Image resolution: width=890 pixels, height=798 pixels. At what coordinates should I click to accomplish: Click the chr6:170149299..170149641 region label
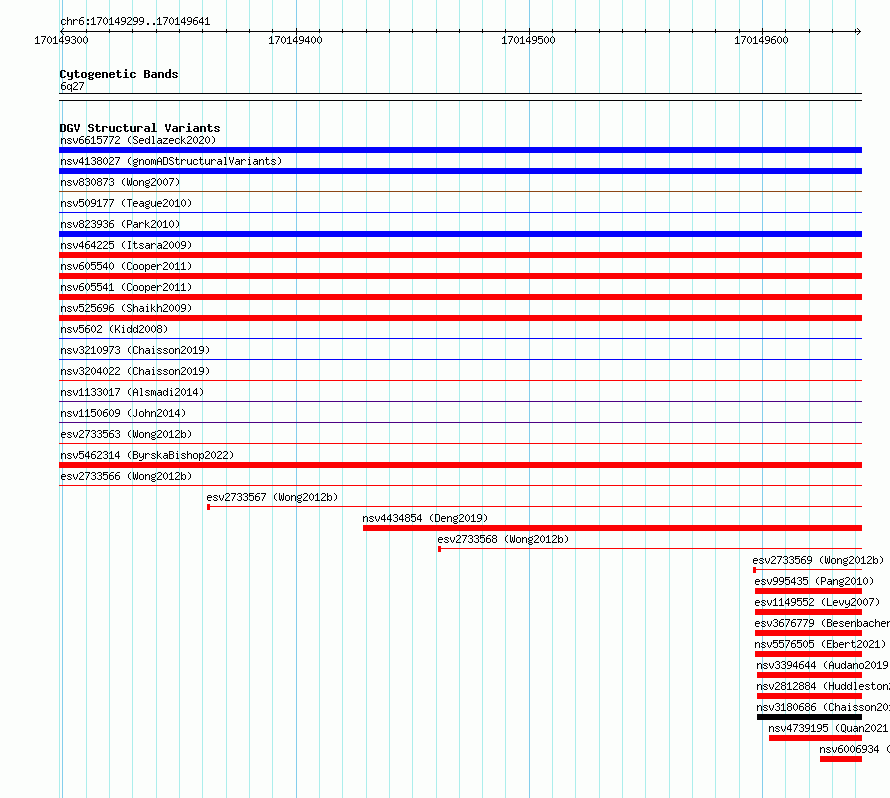click(x=135, y=22)
